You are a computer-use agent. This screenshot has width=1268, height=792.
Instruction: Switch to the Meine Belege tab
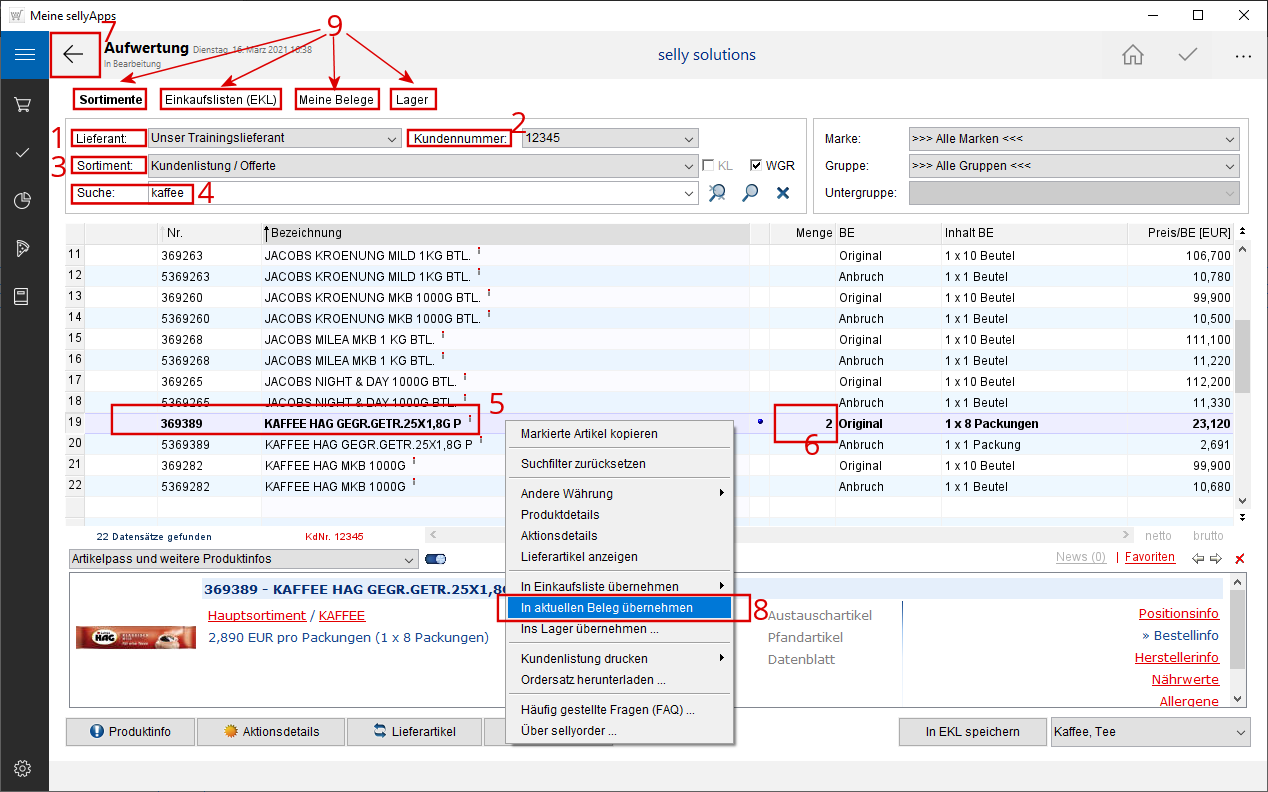(x=336, y=99)
